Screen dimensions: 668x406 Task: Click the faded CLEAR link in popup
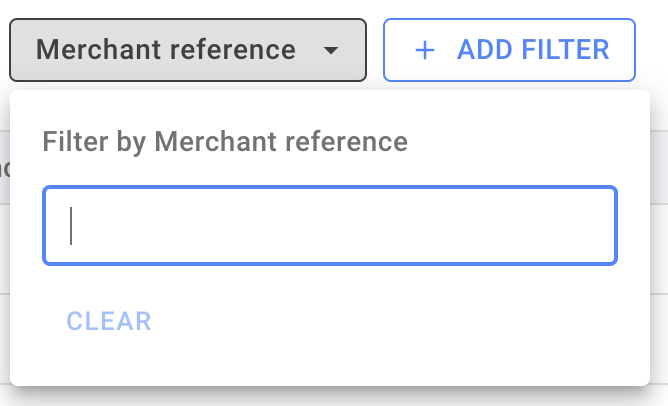[109, 321]
